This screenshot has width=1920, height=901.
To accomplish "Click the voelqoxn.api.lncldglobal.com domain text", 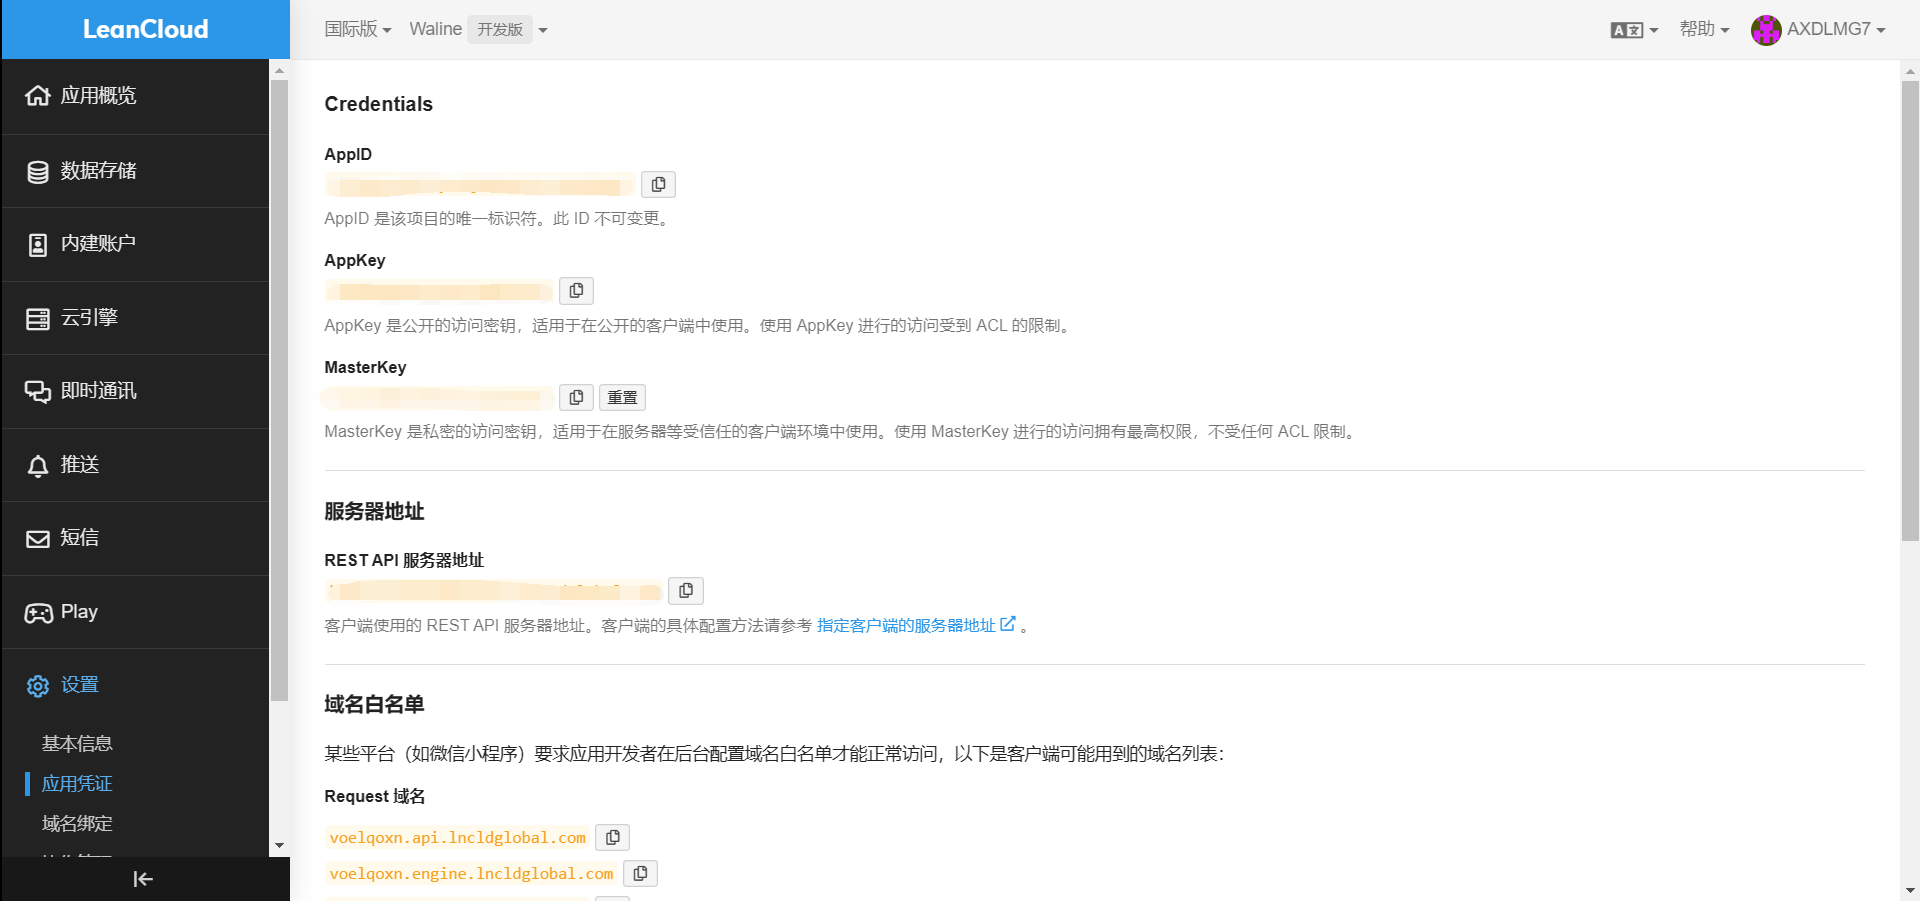I will [458, 838].
